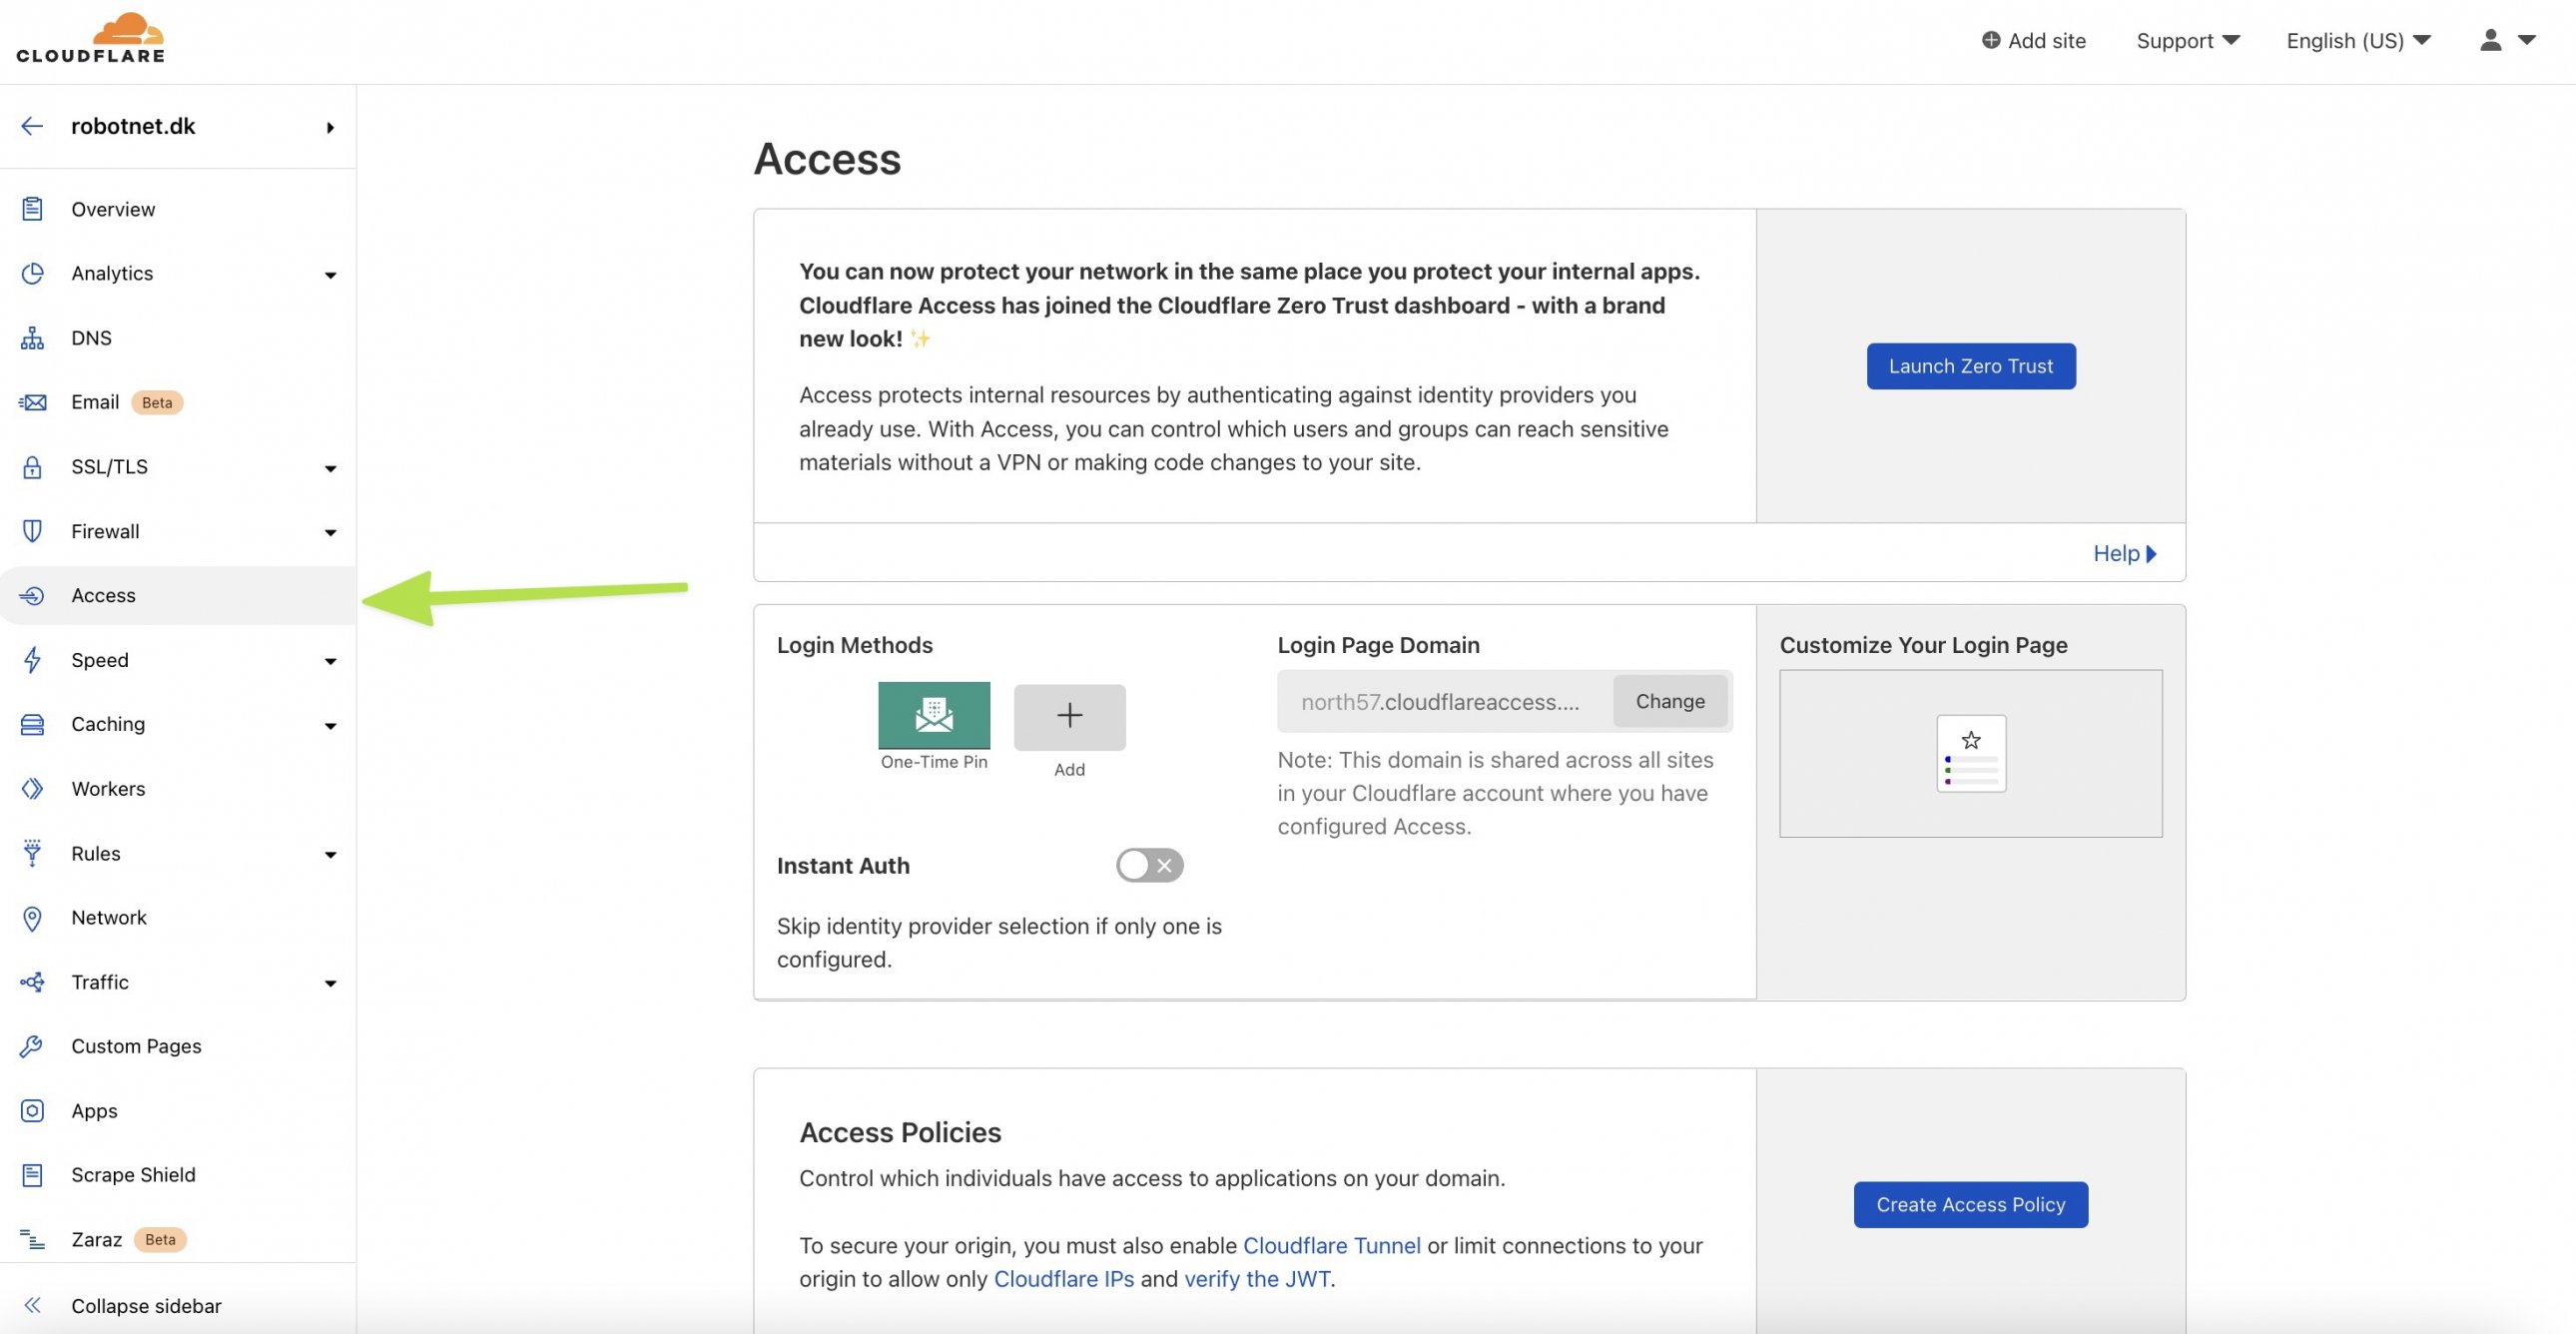Image resolution: width=2576 pixels, height=1334 pixels.
Task: Click the Traffic routing icon
Action: click(x=32, y=982)
